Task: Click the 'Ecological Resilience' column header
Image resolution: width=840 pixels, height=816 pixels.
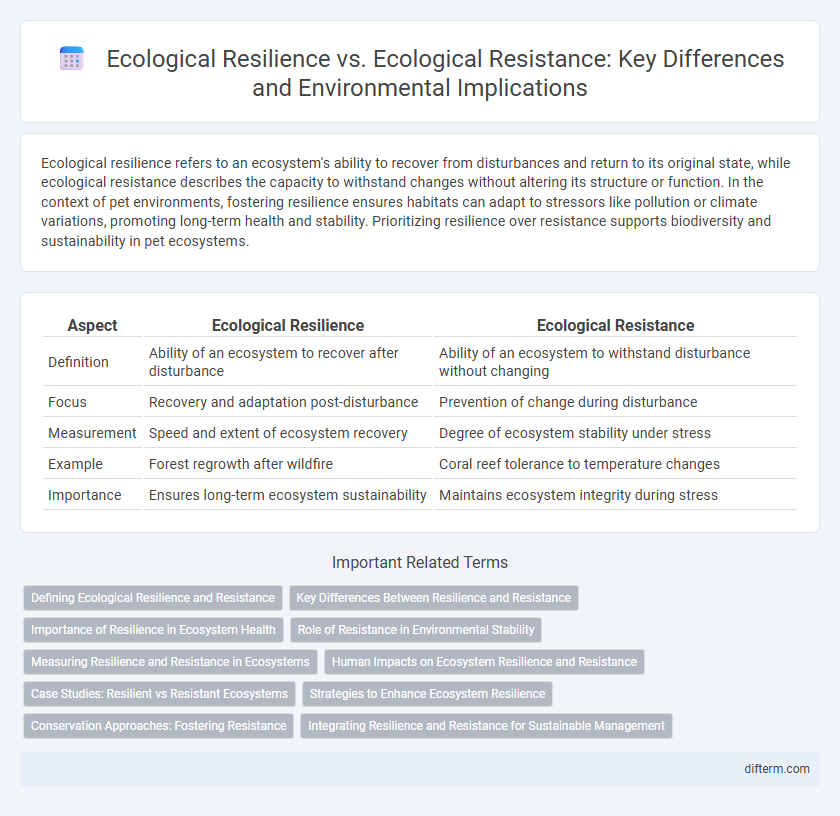Action: click(288, 325)
